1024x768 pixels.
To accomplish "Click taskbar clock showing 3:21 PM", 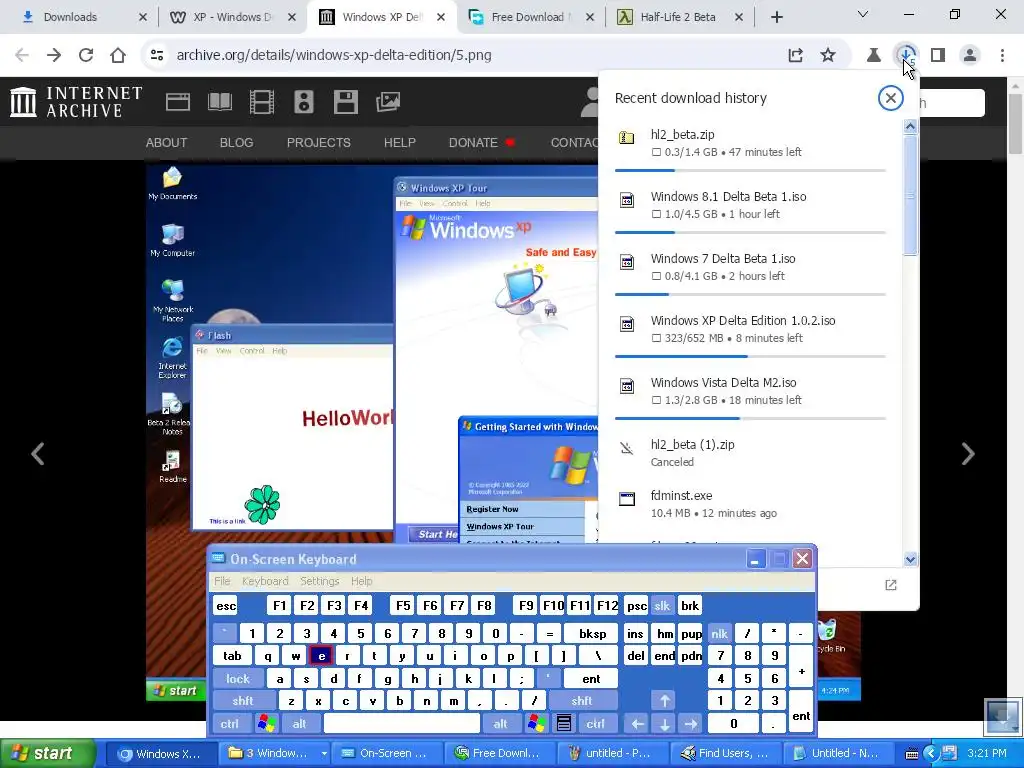I will (987, 753).
